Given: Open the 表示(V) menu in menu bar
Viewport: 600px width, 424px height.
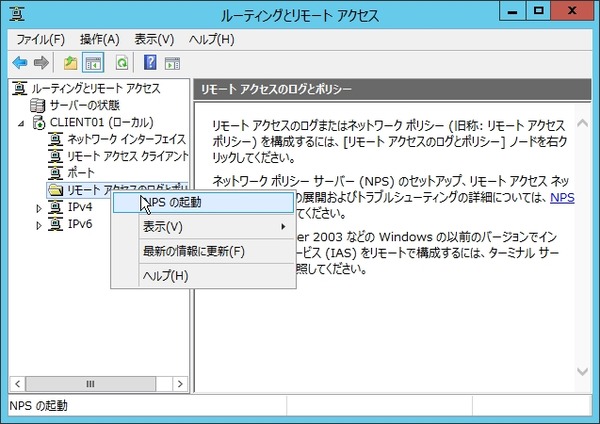Looking at the screenshot, I should click(154, 39).
